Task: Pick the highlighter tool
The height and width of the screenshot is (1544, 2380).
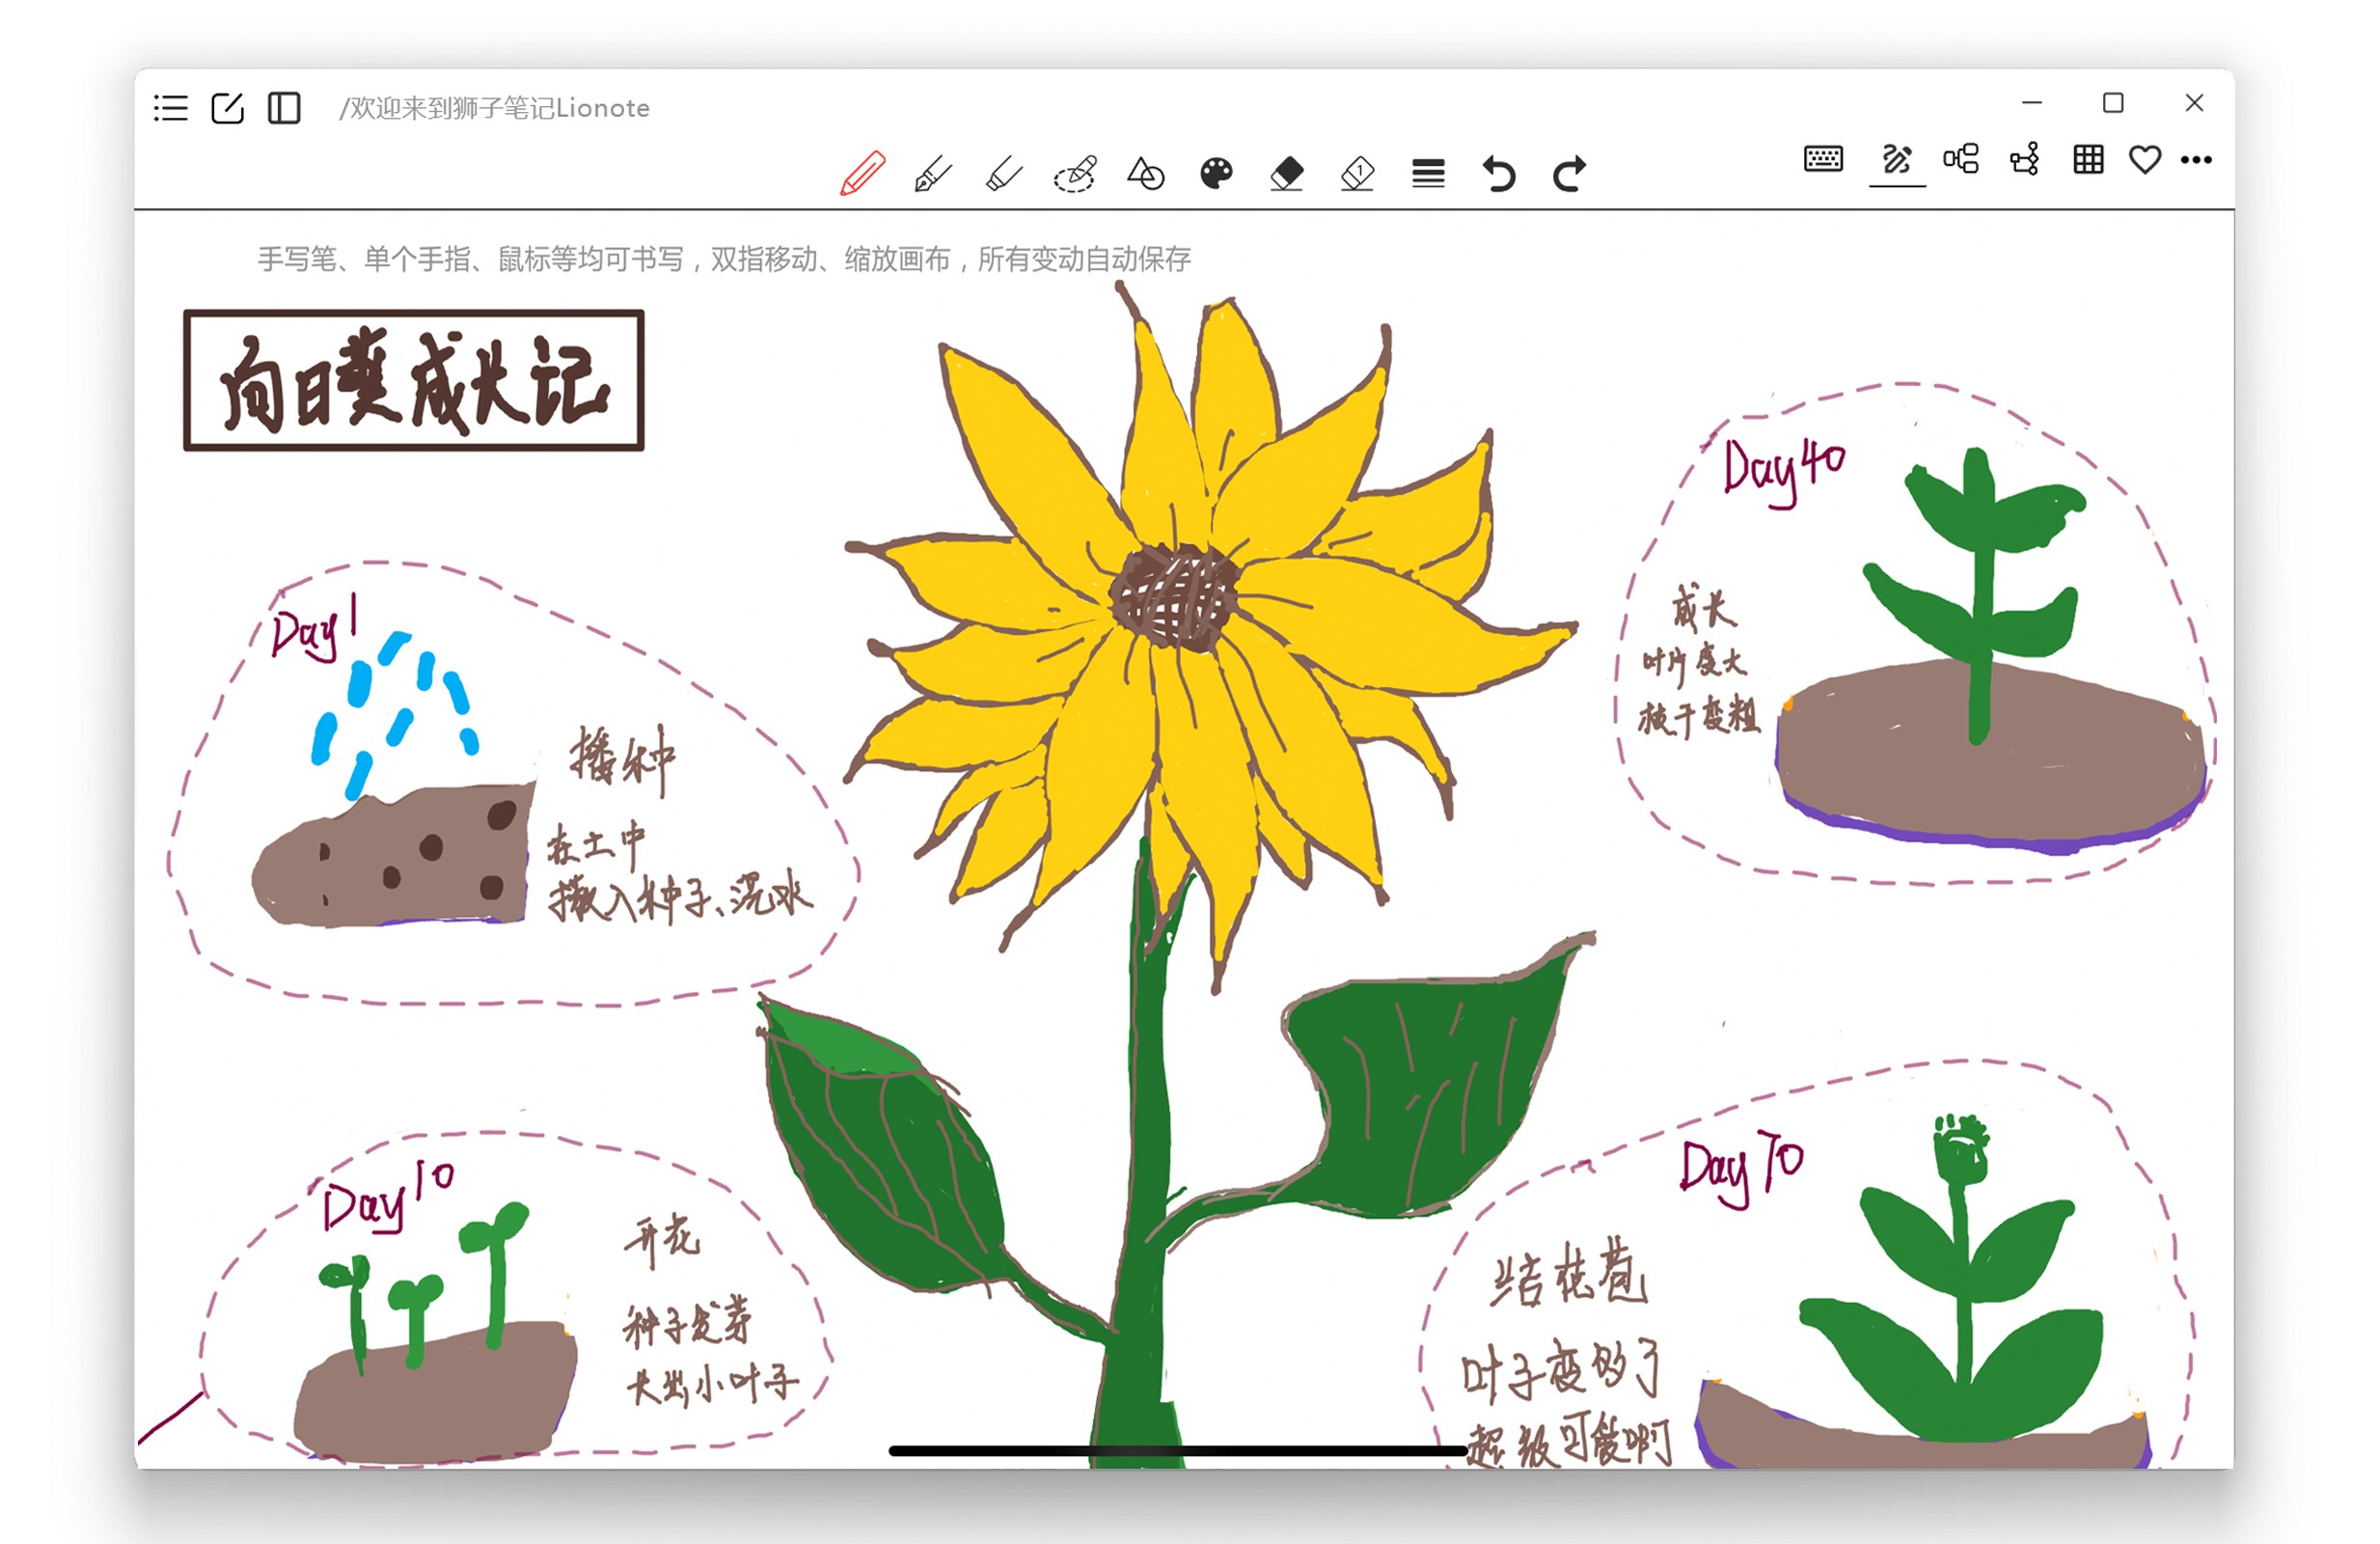Action: 1003,172
